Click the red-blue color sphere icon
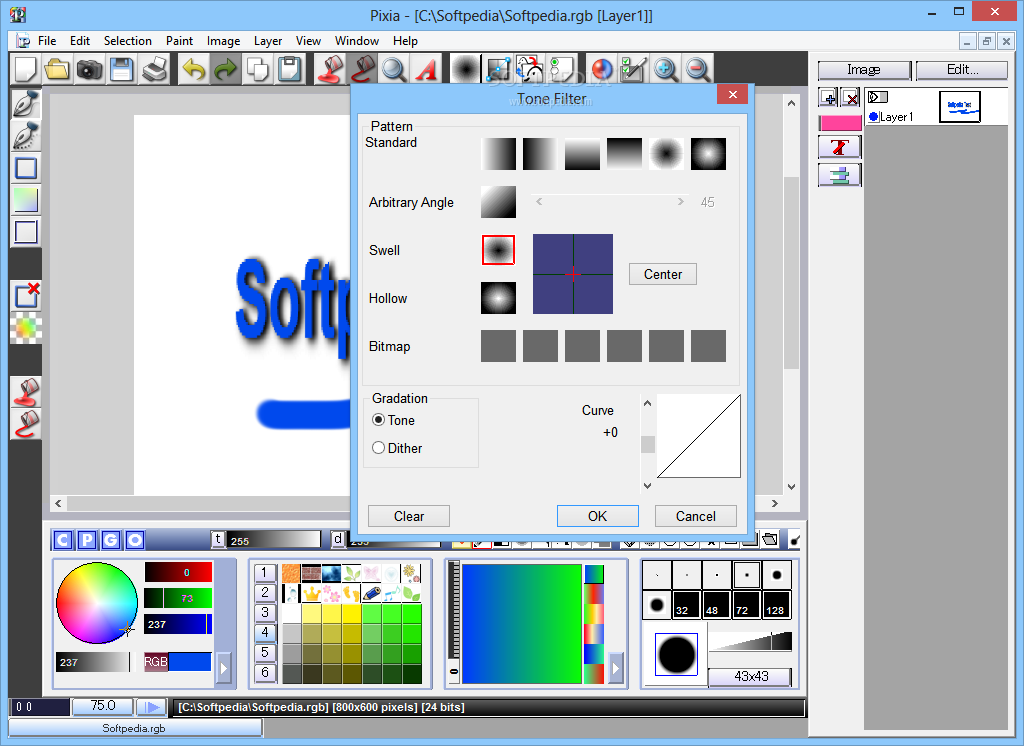Image resolution: width=1024 pixels, height=746 pixels. point(601,69)
